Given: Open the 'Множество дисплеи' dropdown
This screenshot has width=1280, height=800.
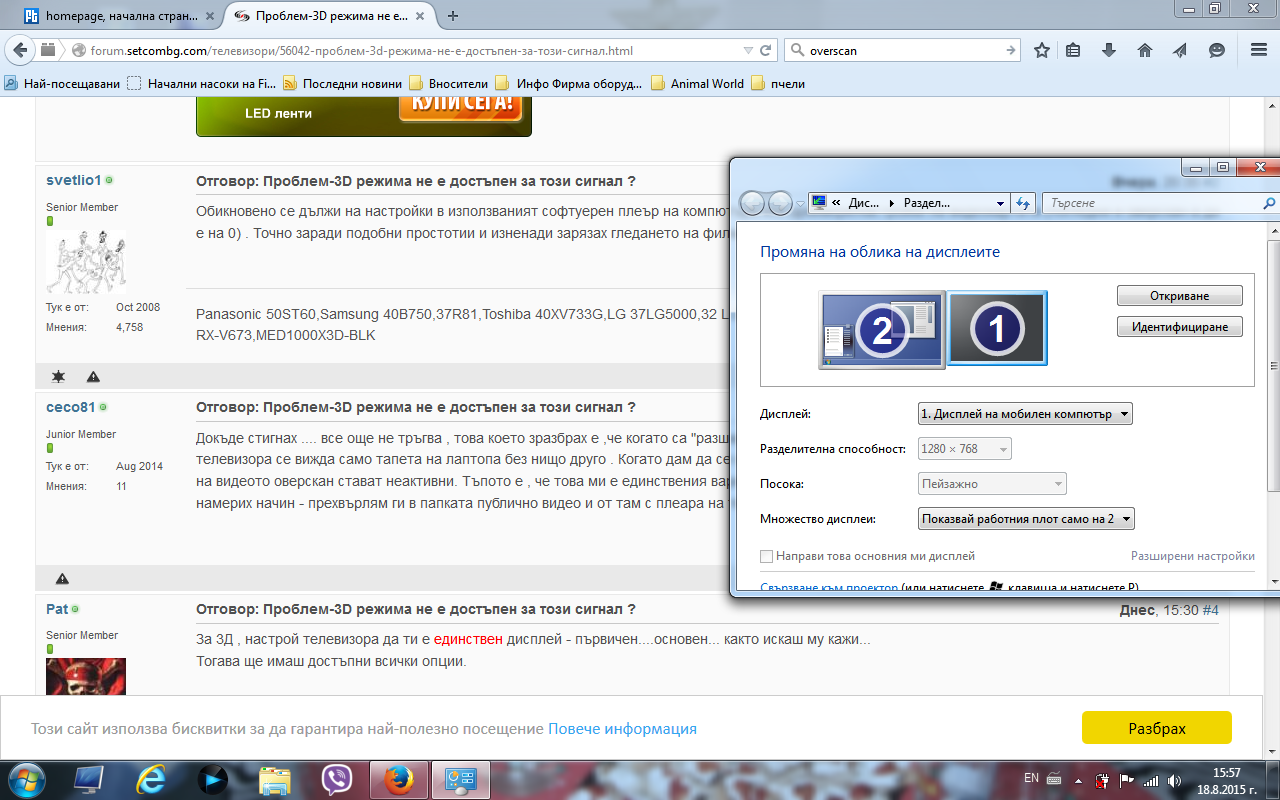Looking at the screenshot, I should tap(1025, 519).
